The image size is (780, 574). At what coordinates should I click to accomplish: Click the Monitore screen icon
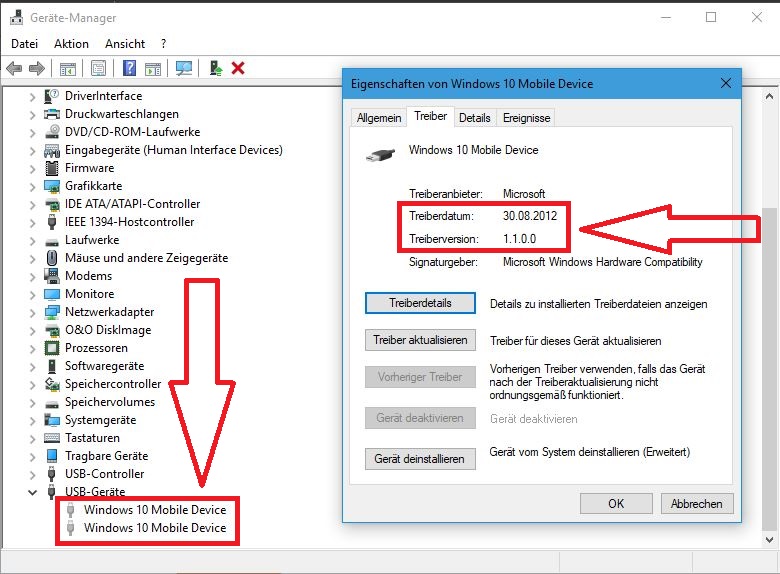tap(52, 294)
